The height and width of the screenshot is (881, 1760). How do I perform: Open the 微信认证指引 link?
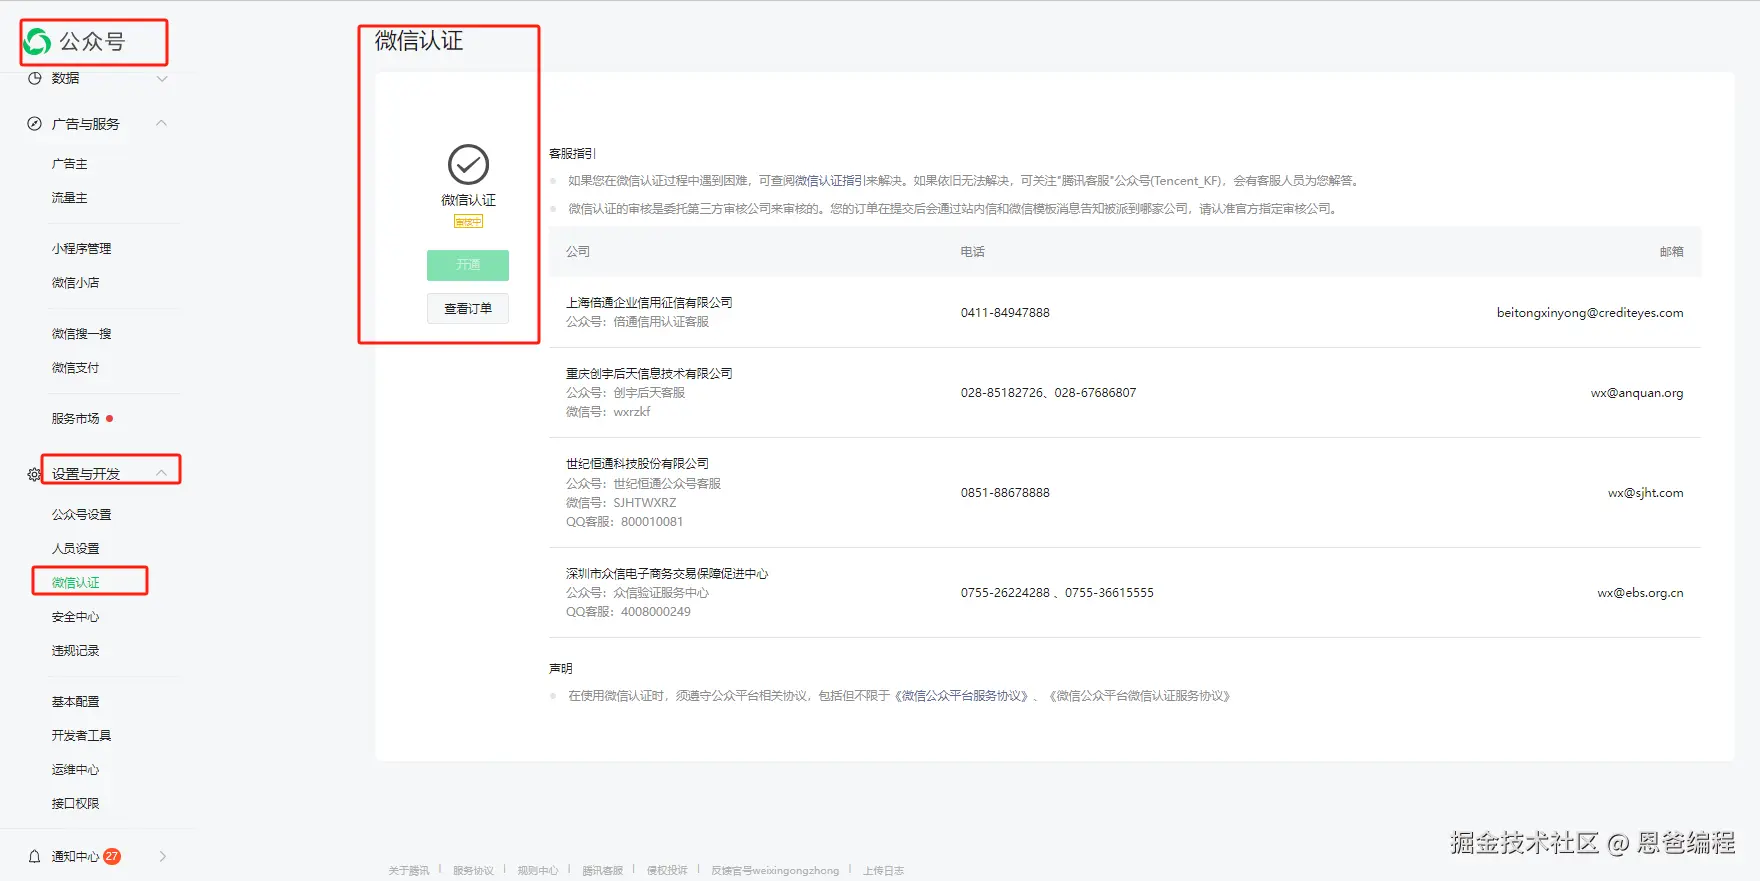tap(829, 181)
